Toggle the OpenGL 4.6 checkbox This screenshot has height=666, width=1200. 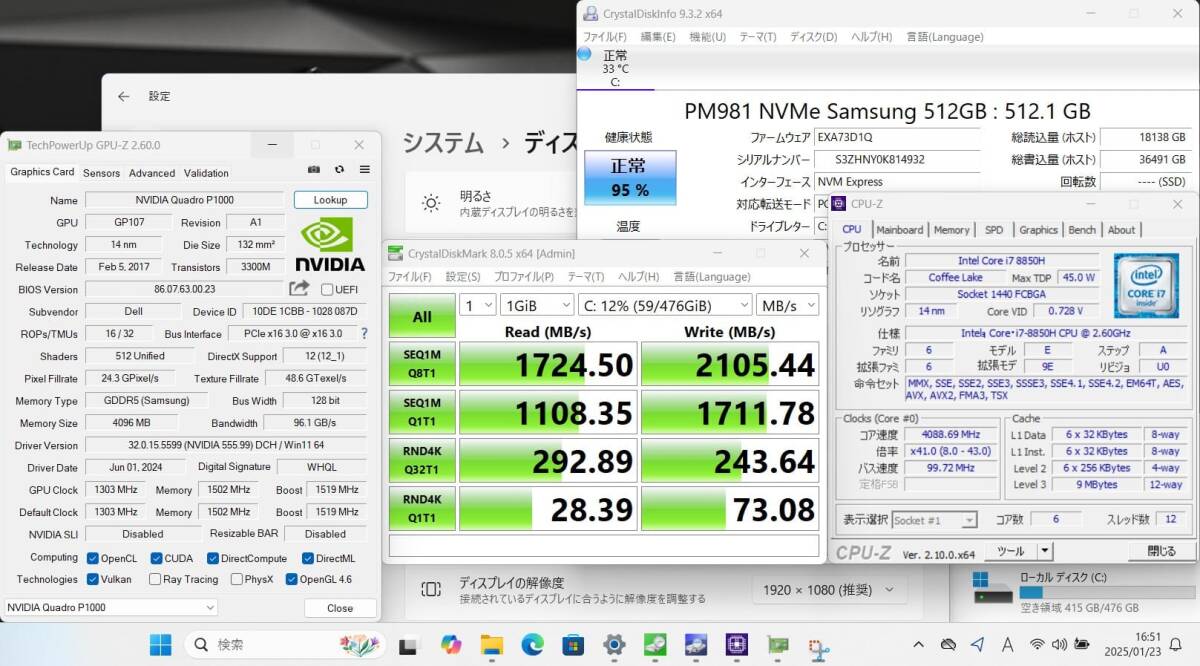pos(292,579)
